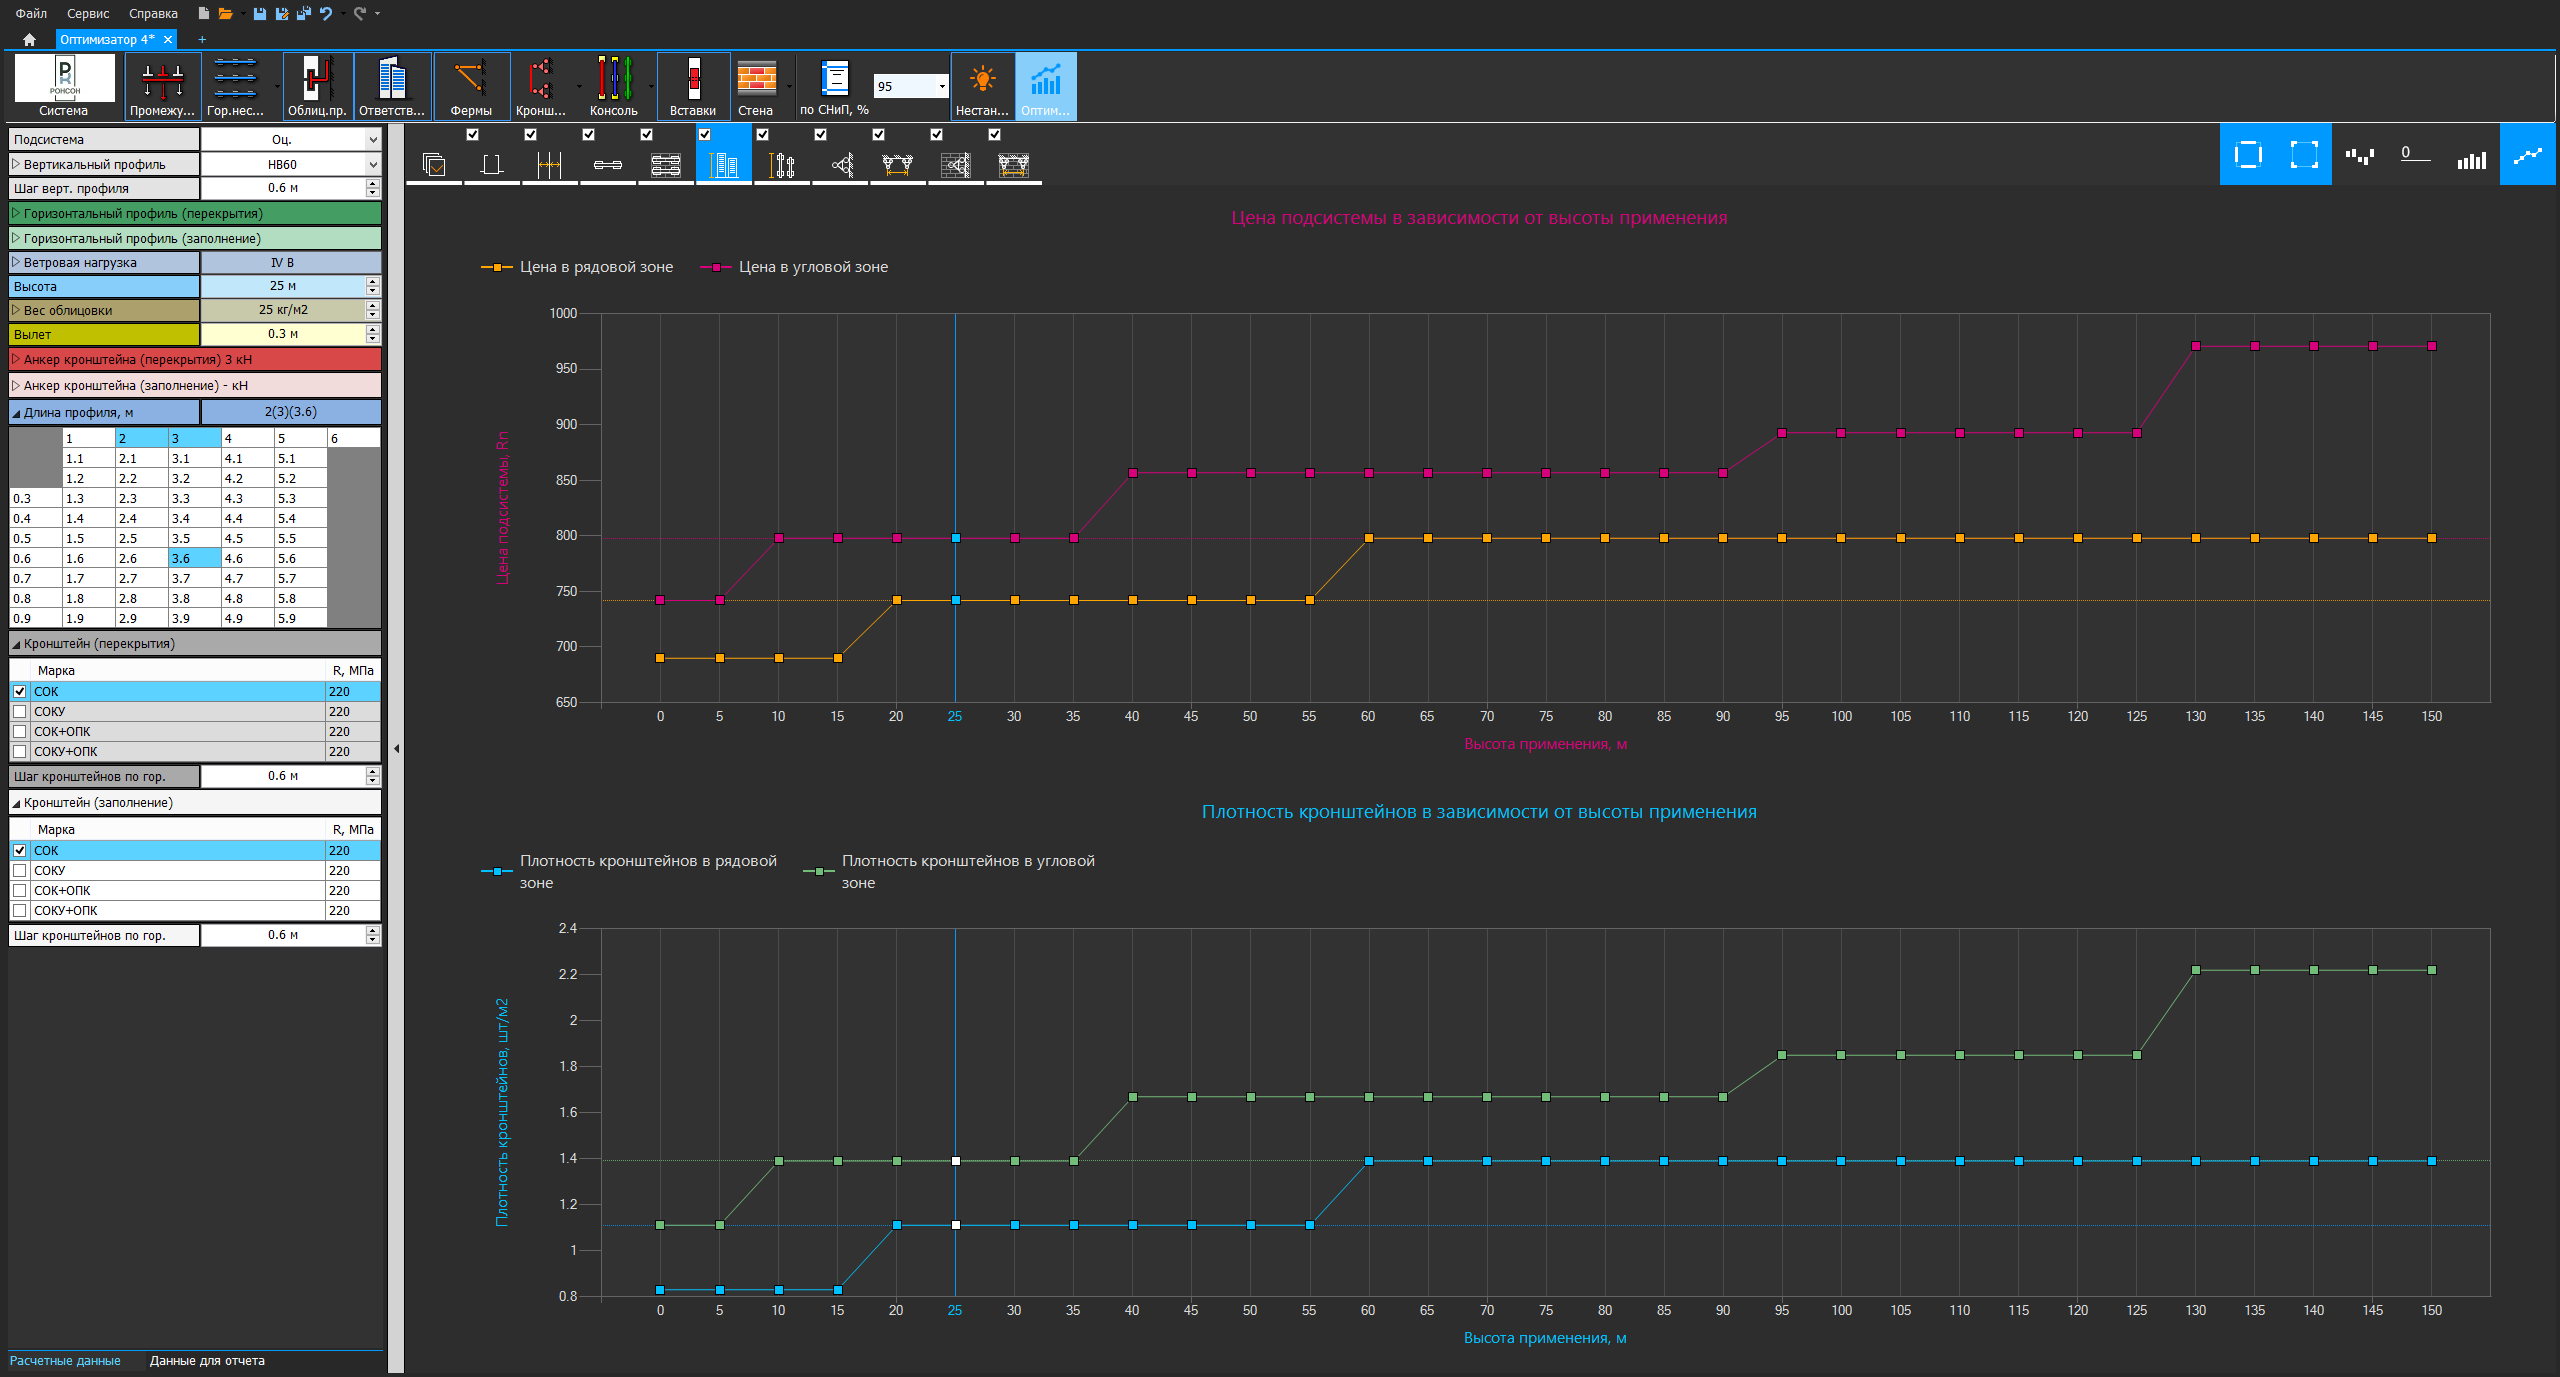Open the Справка menu
The height and width of the screenshot is (1377, 2560).
(153, 14)
